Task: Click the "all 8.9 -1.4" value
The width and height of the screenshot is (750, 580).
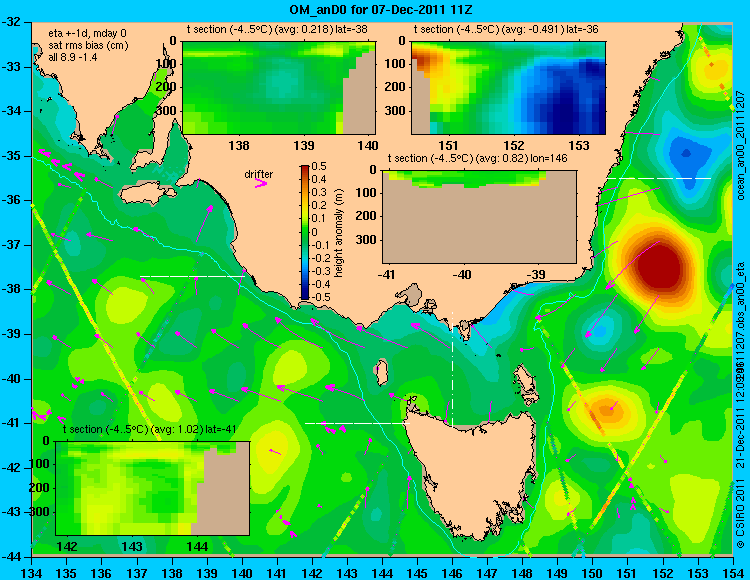Action: coord(73,57)
